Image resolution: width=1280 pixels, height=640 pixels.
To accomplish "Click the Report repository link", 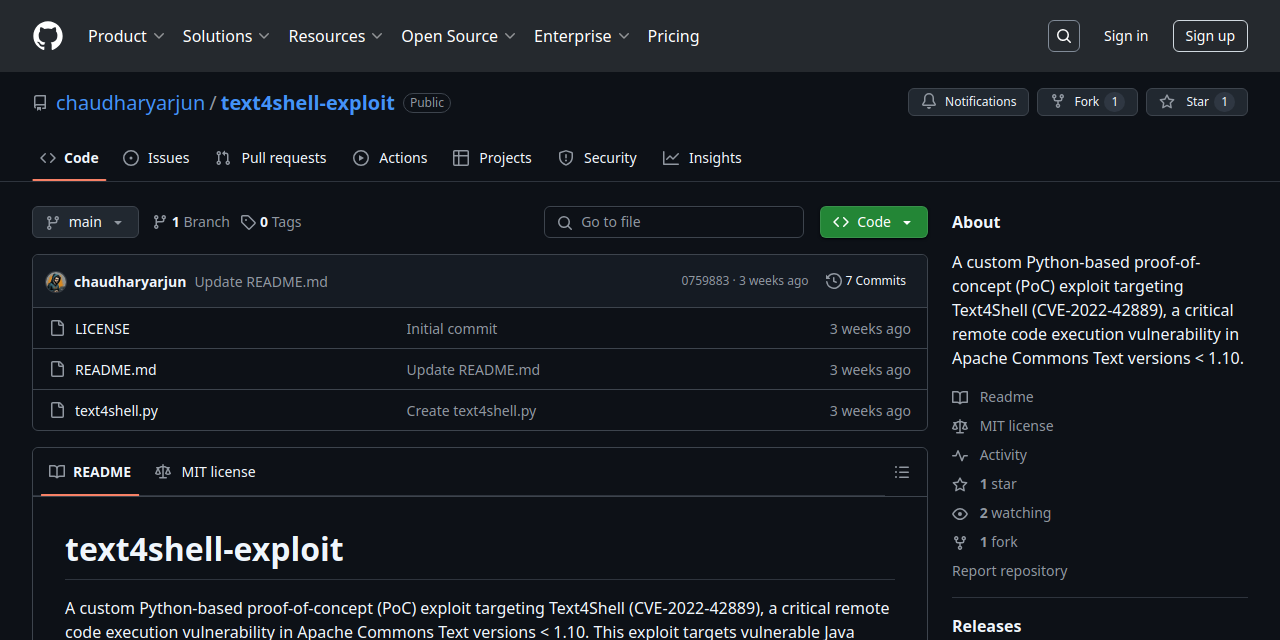I will click(x=1010, y=571).
